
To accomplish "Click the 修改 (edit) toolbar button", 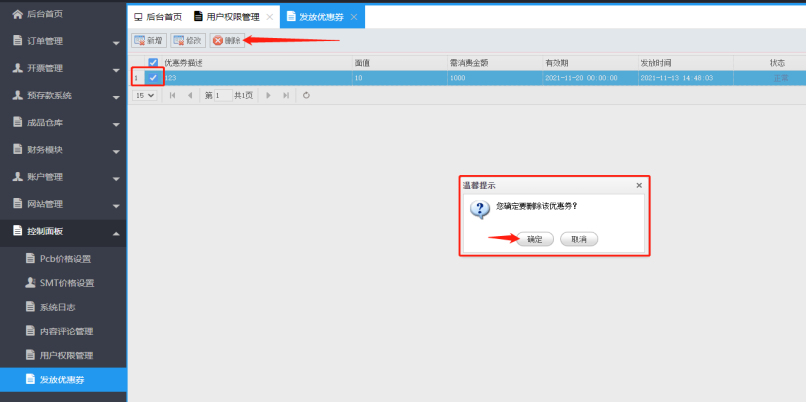I will tap(188, 41).
